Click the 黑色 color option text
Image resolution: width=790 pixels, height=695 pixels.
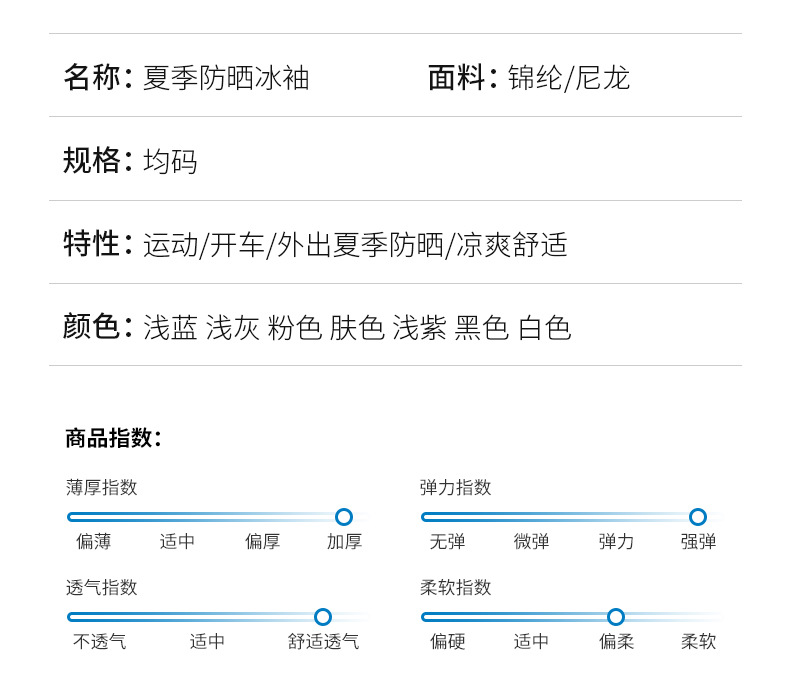[x=482, y=328]
